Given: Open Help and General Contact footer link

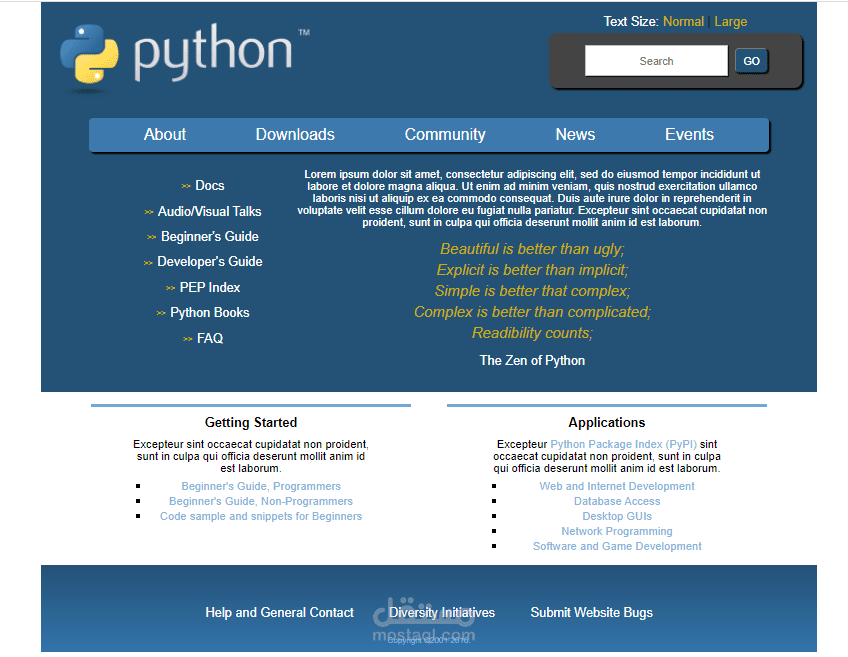Looking at the screenshot, I should coord(279,613).
